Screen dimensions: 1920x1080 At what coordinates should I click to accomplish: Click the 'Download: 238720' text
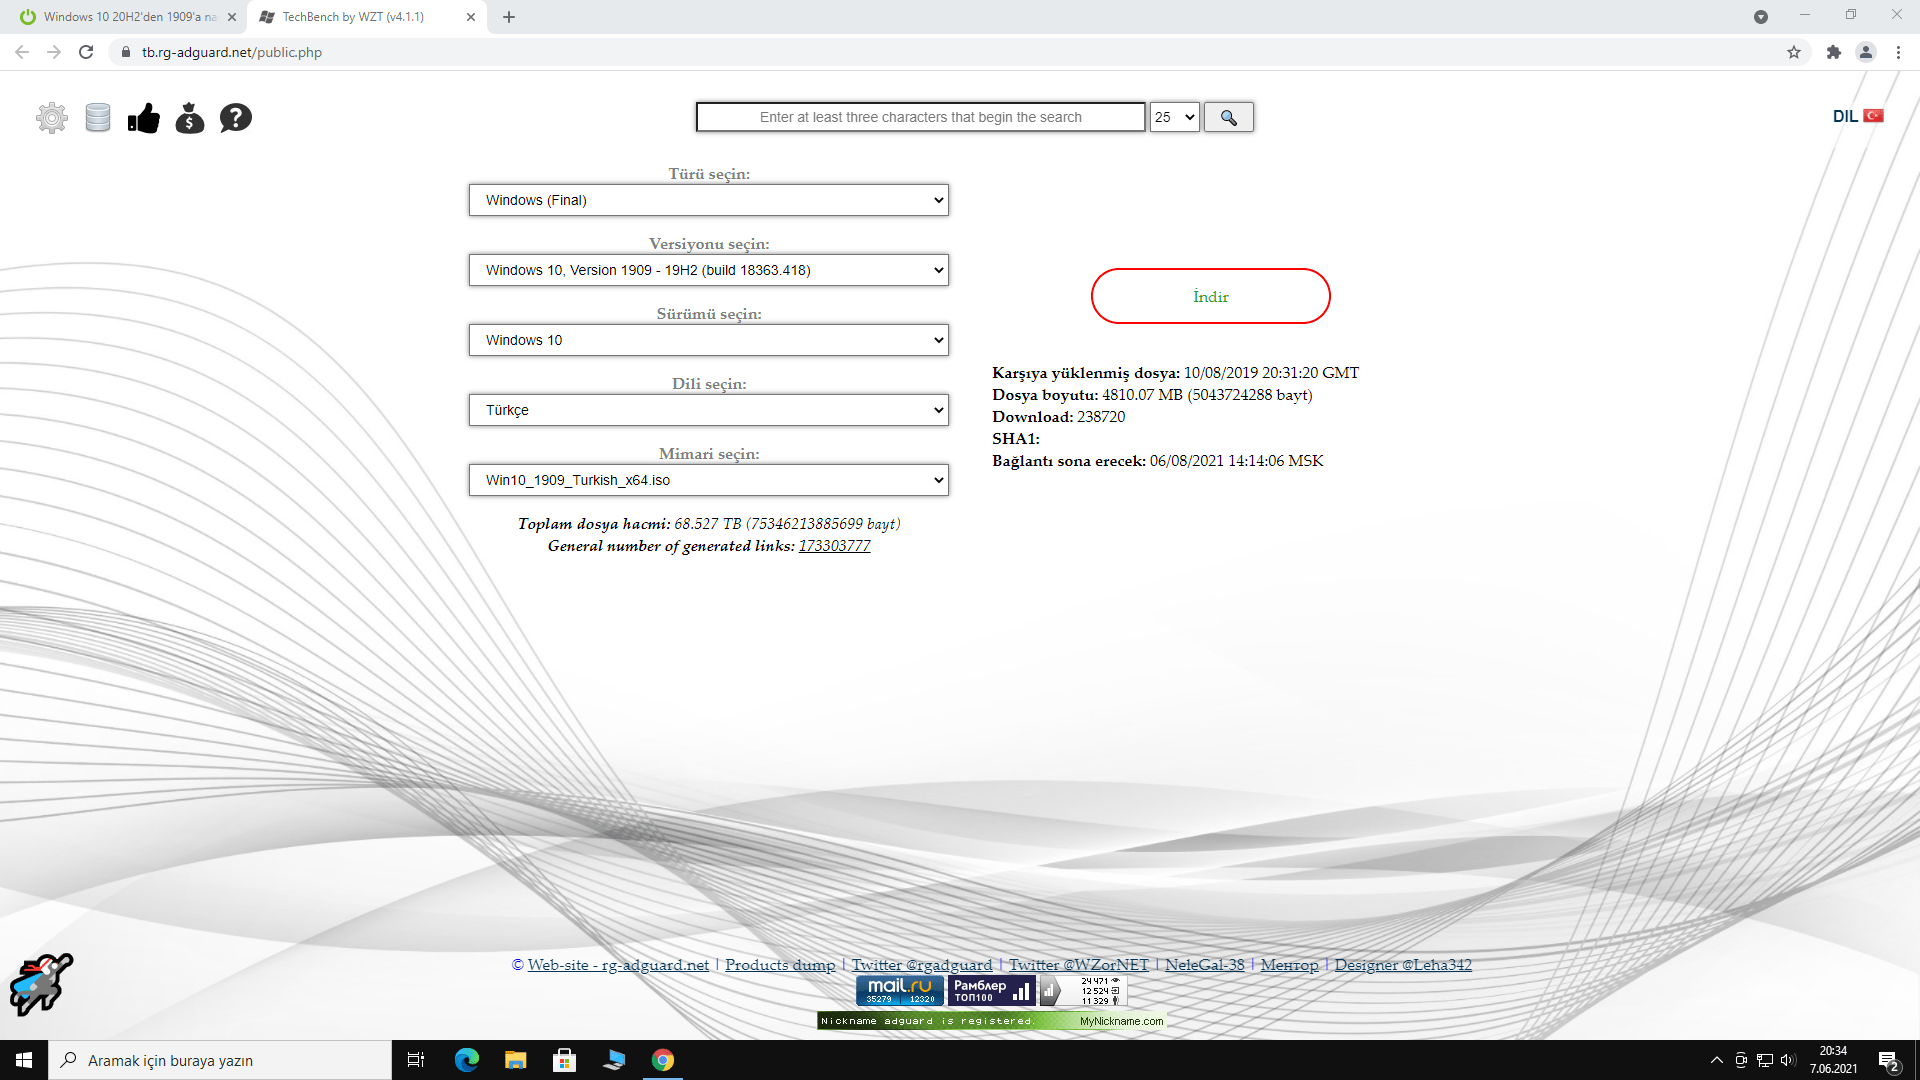tap(1059, 417)
